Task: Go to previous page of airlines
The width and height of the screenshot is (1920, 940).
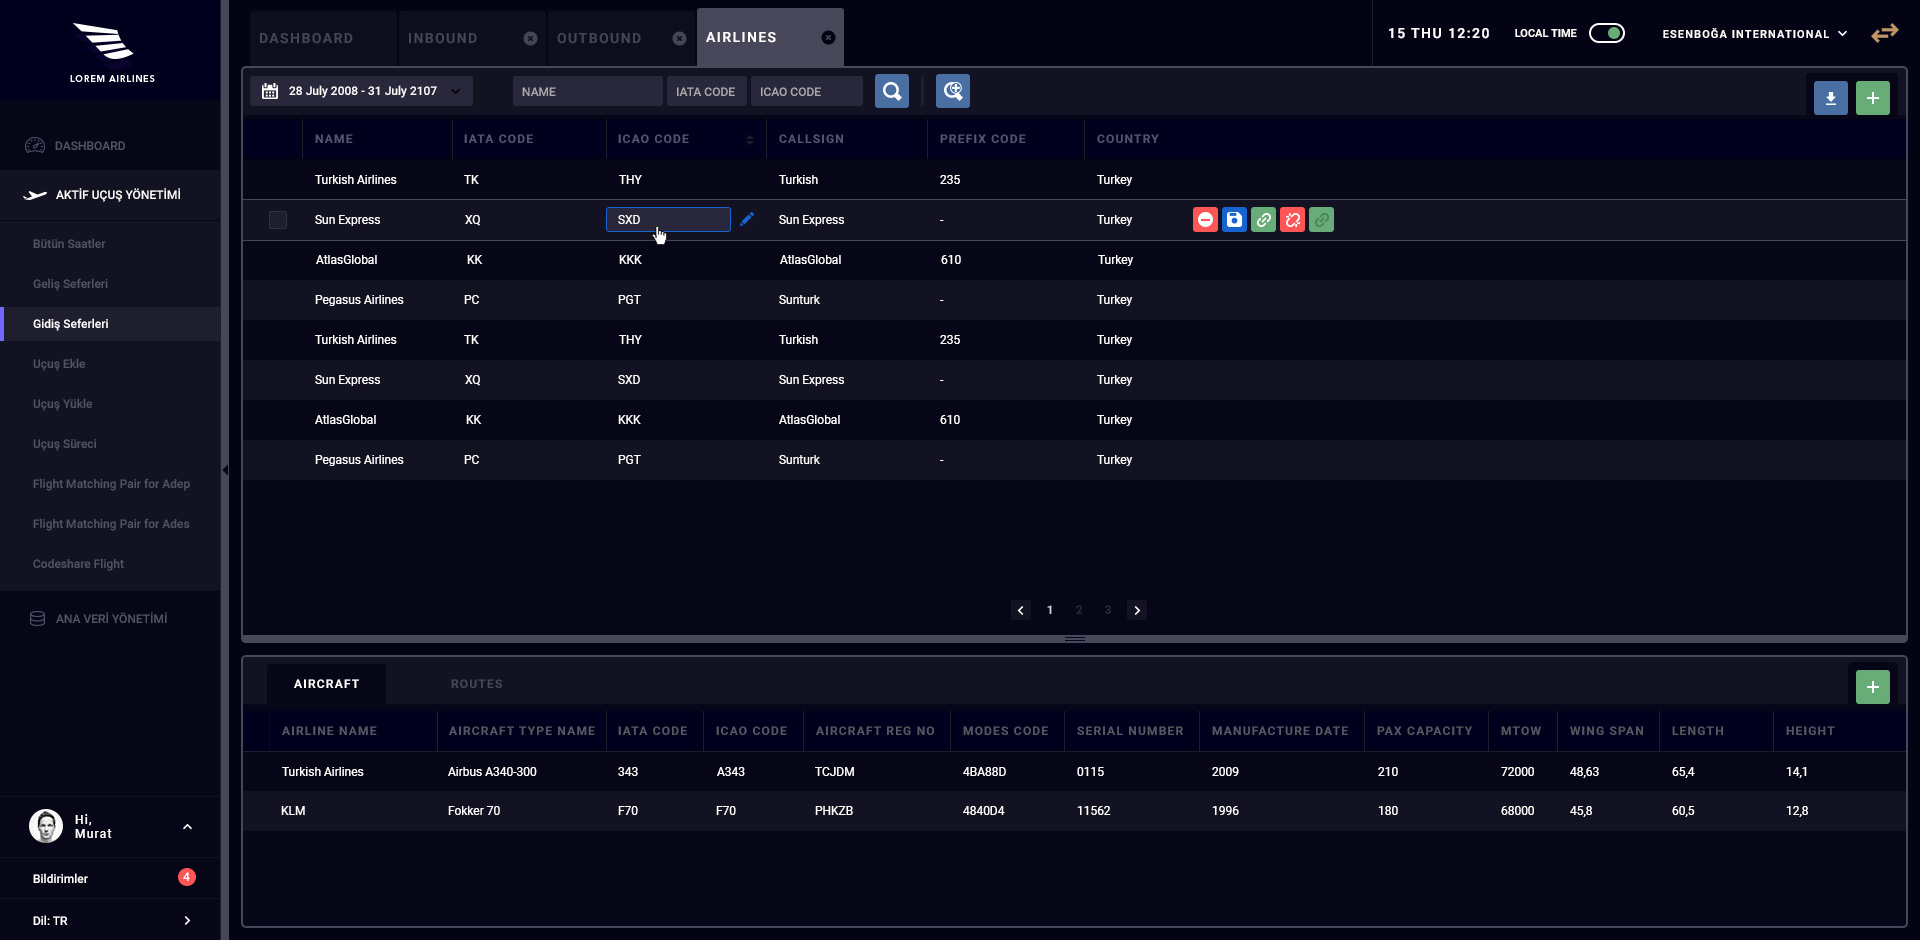Action: click(1021, 610)
